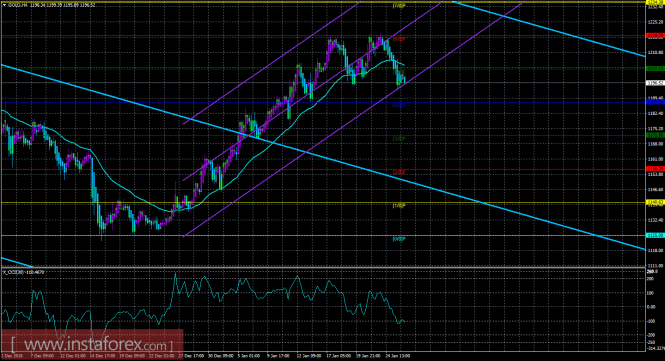The image size is (665, 361).
Task: Click the yellow top pivot price tag
Action: point(654,2)
